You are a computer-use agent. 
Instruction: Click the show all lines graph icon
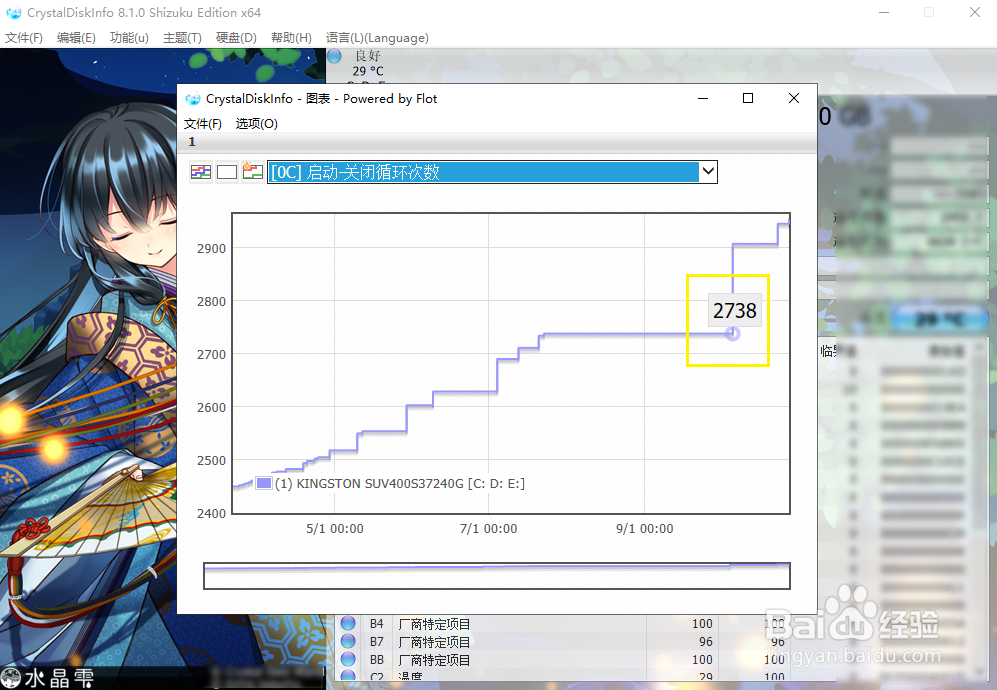click(x=201, y=172)
